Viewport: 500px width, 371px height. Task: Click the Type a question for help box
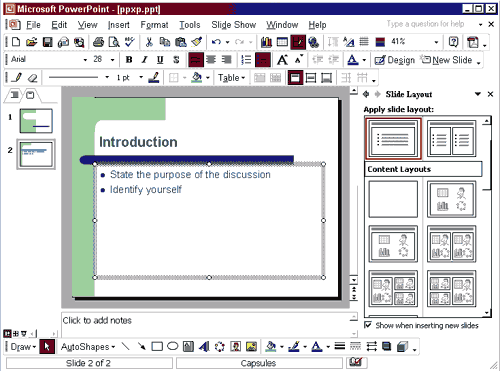tap(425, 24)
